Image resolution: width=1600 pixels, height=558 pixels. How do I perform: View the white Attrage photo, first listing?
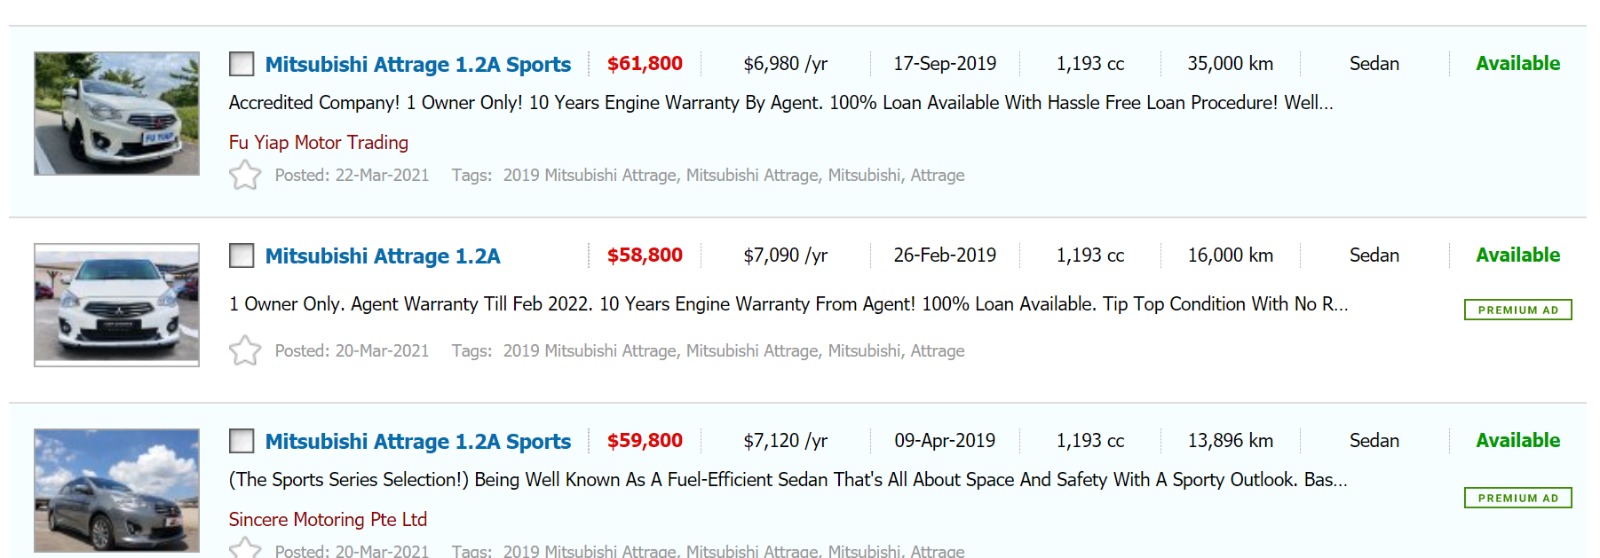(x=117, y=114)
